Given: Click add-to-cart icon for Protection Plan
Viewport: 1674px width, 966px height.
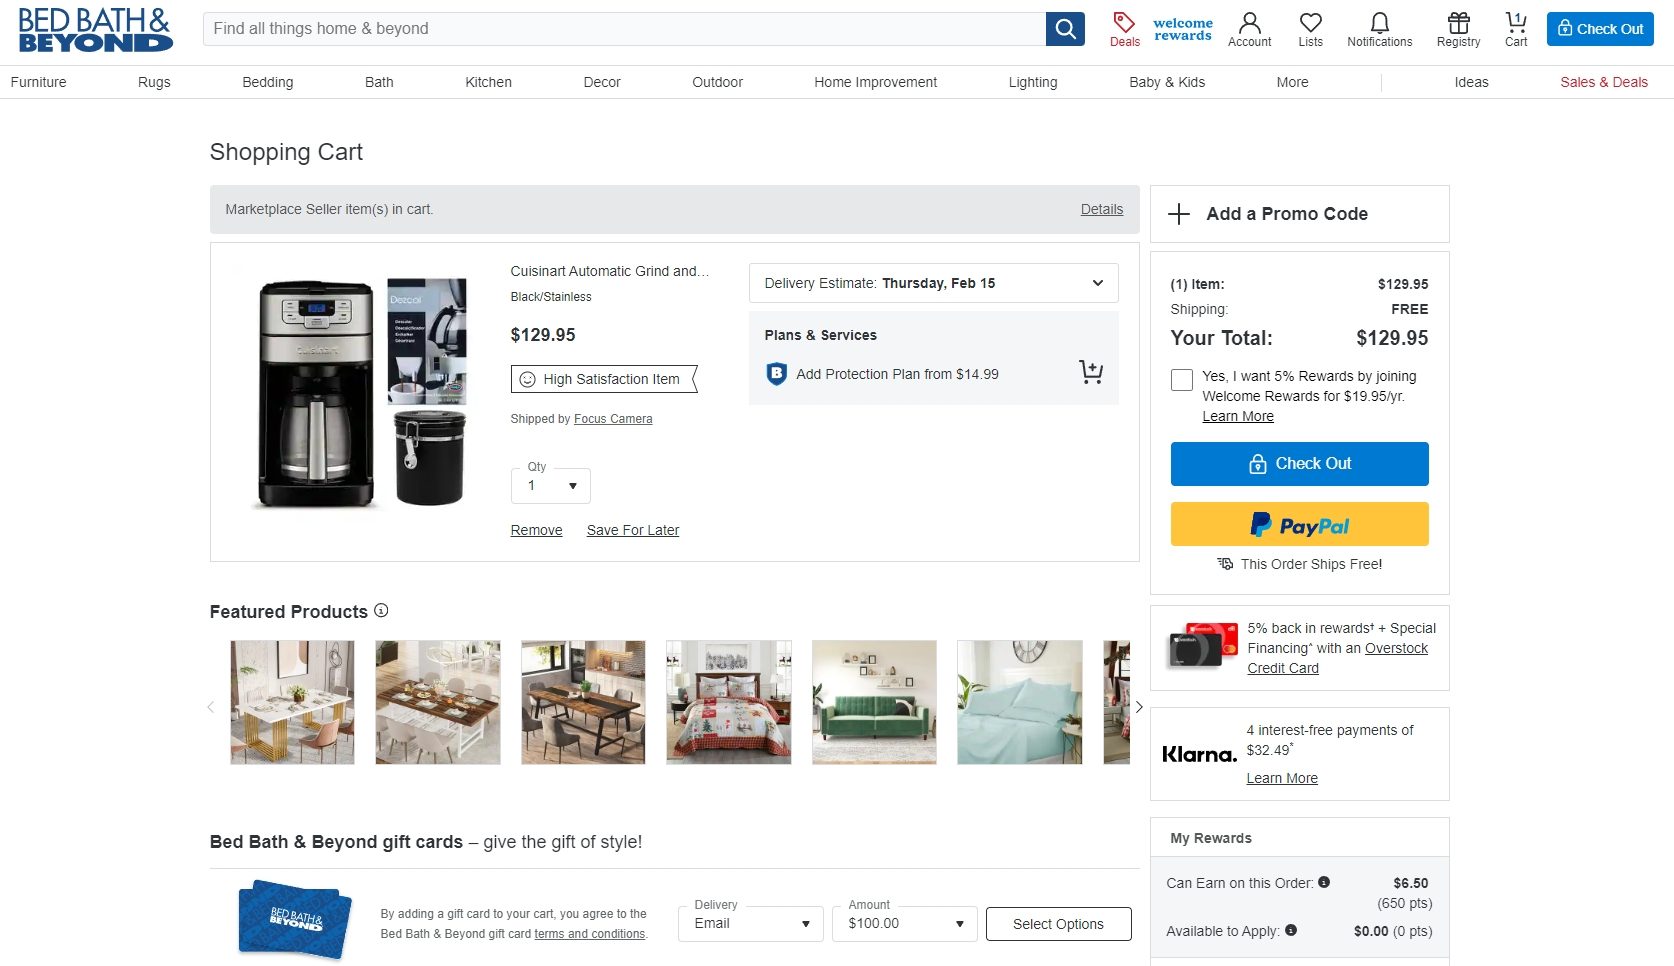Looking at the screenshot, I should pos(1091,373).
